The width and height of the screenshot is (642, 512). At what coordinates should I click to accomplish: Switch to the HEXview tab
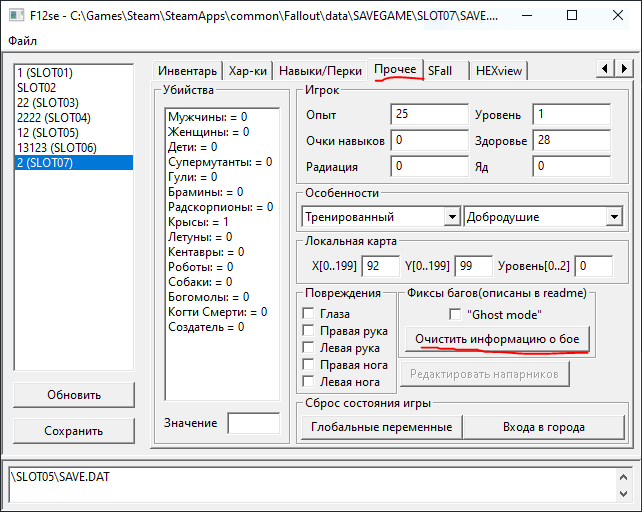pyautogui.click(x=499, y=71)
